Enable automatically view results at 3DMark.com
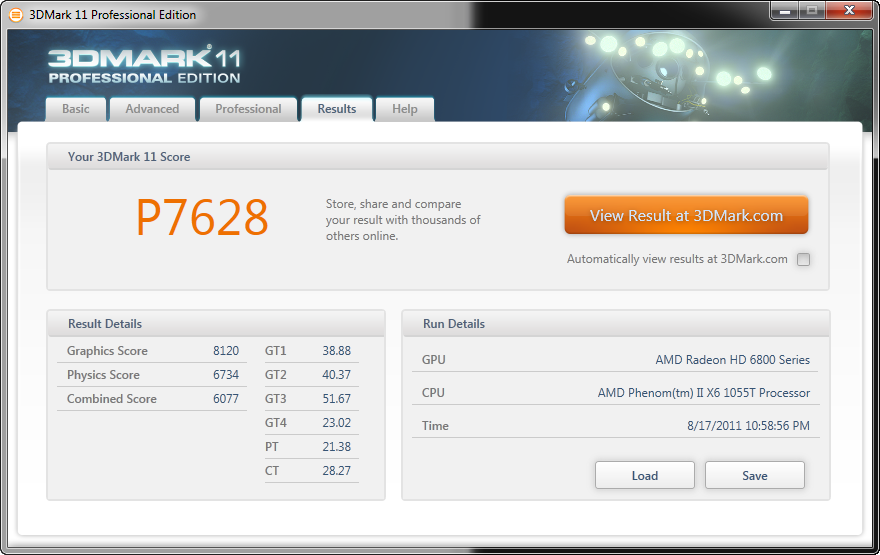Image resolution: width=880 pixels, height=555 pixels. click(804, 259)
